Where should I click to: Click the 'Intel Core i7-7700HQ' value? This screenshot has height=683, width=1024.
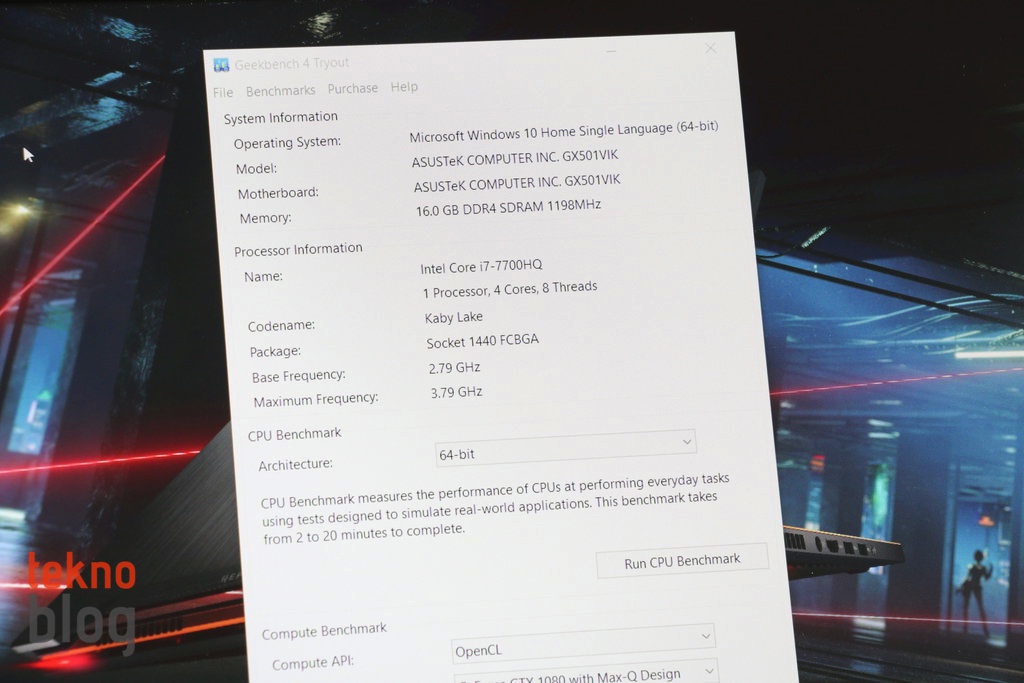pos(481,266)
